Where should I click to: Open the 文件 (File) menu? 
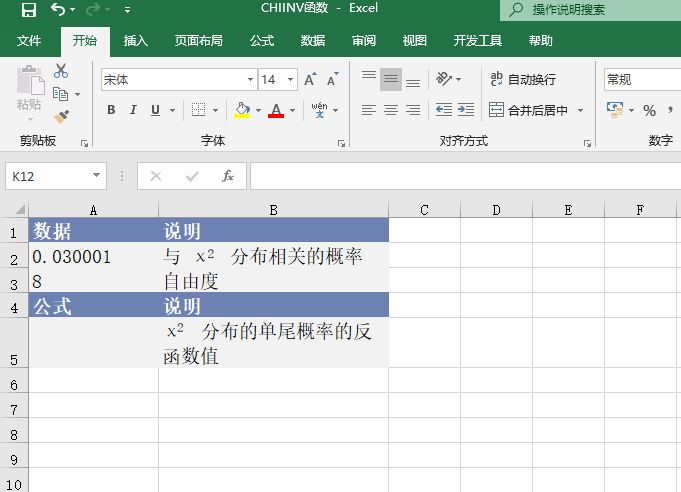[x=29, y=41]
